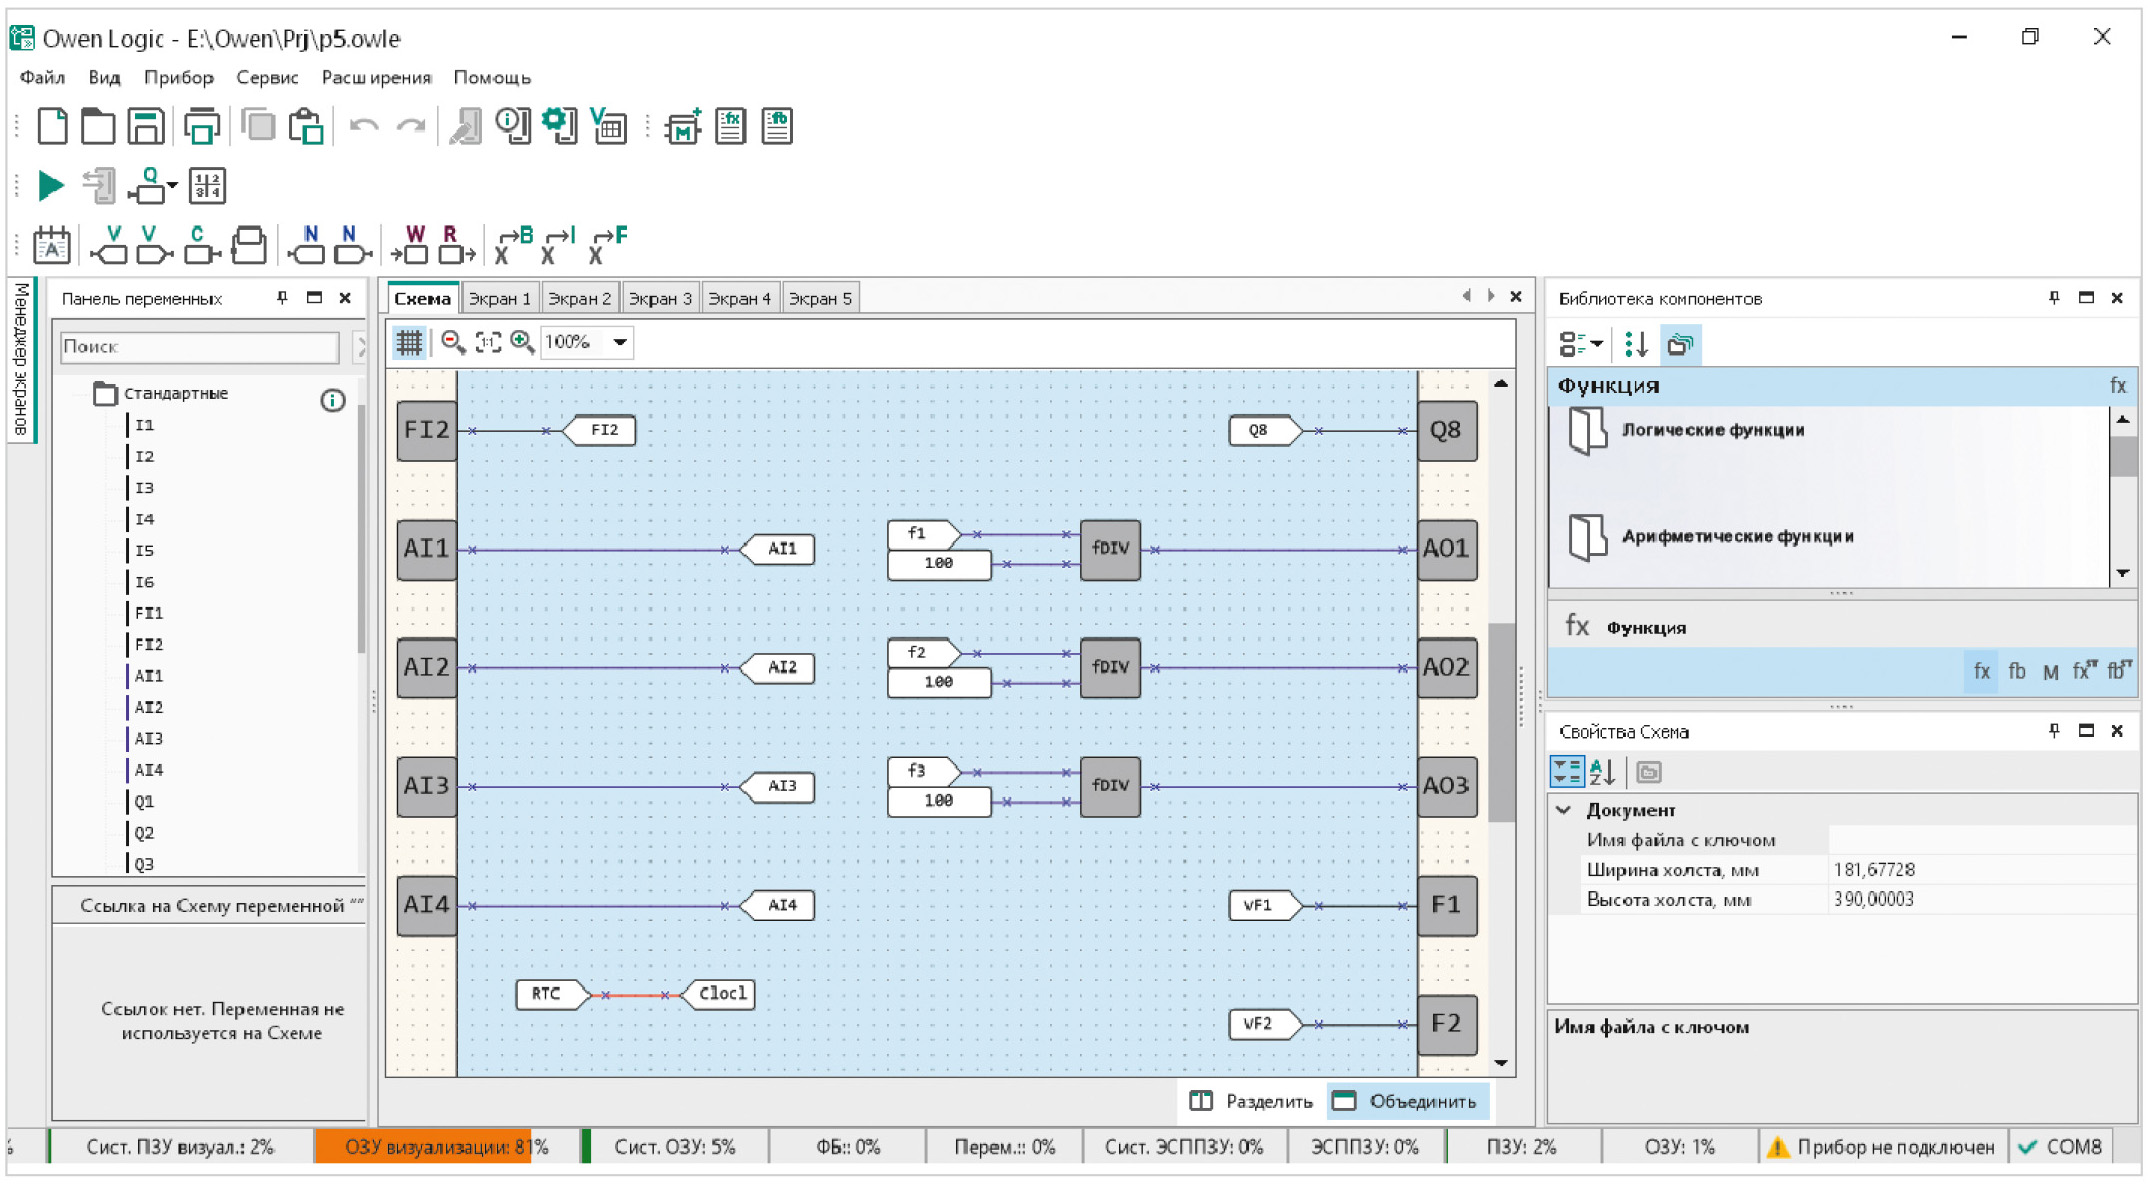Collapse the Документ property group

pyautogui.click(x=1564, y=810)
